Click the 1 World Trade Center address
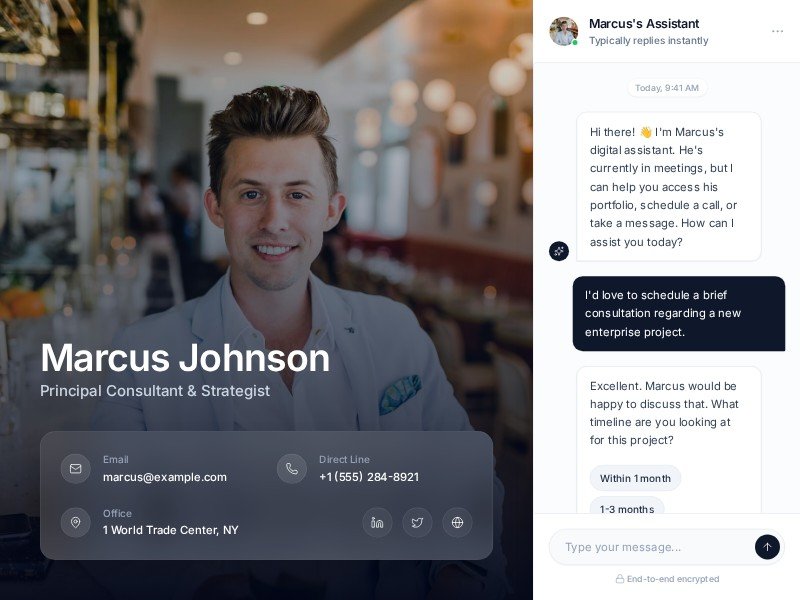Viewport: 800px width, 600px height. (170, 530)
